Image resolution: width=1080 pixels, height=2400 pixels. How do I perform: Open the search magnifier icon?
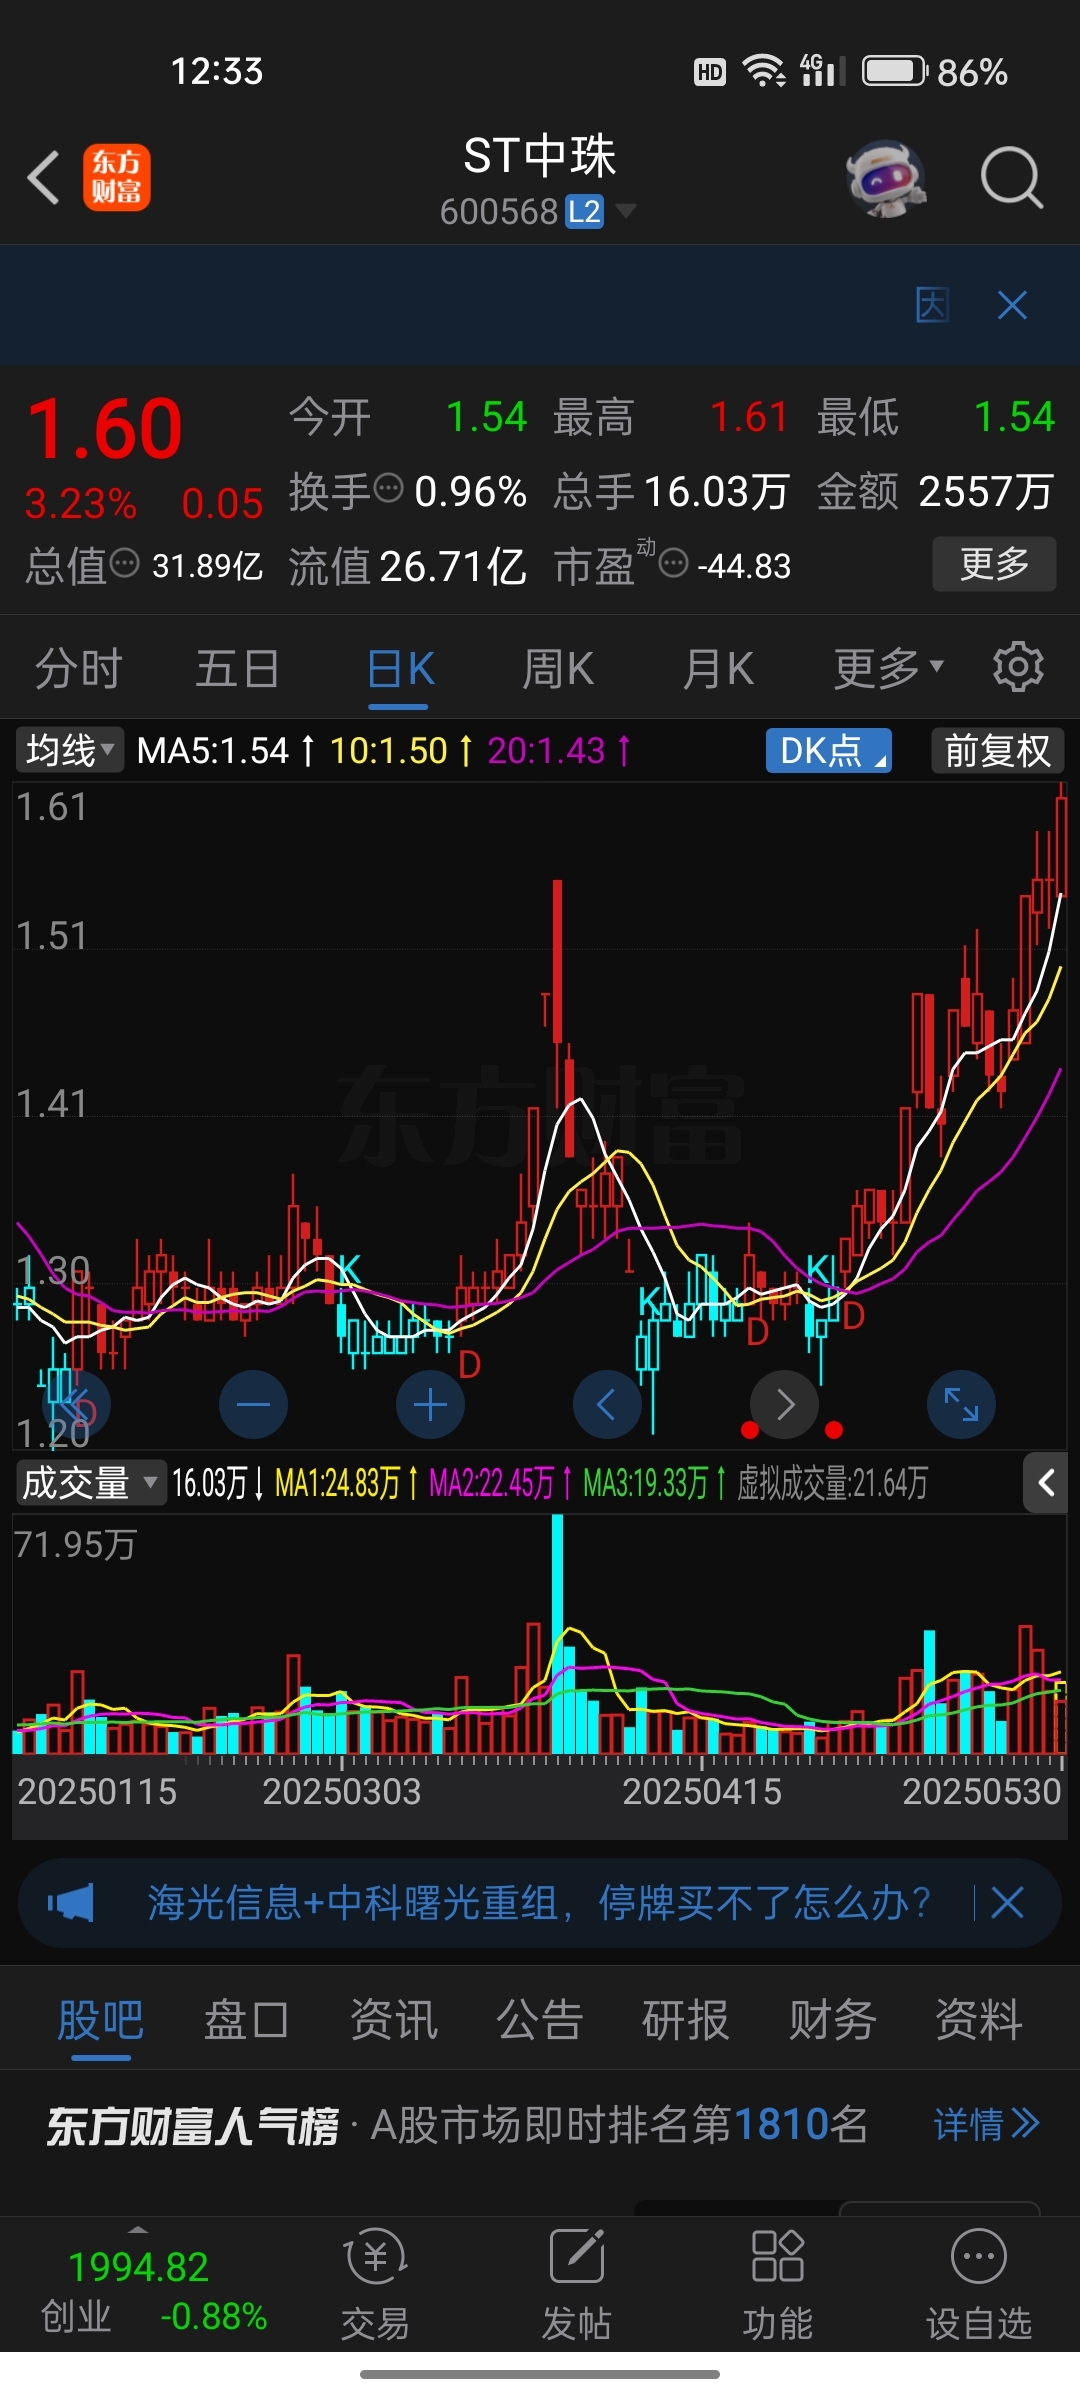[x=1011, y=178]
